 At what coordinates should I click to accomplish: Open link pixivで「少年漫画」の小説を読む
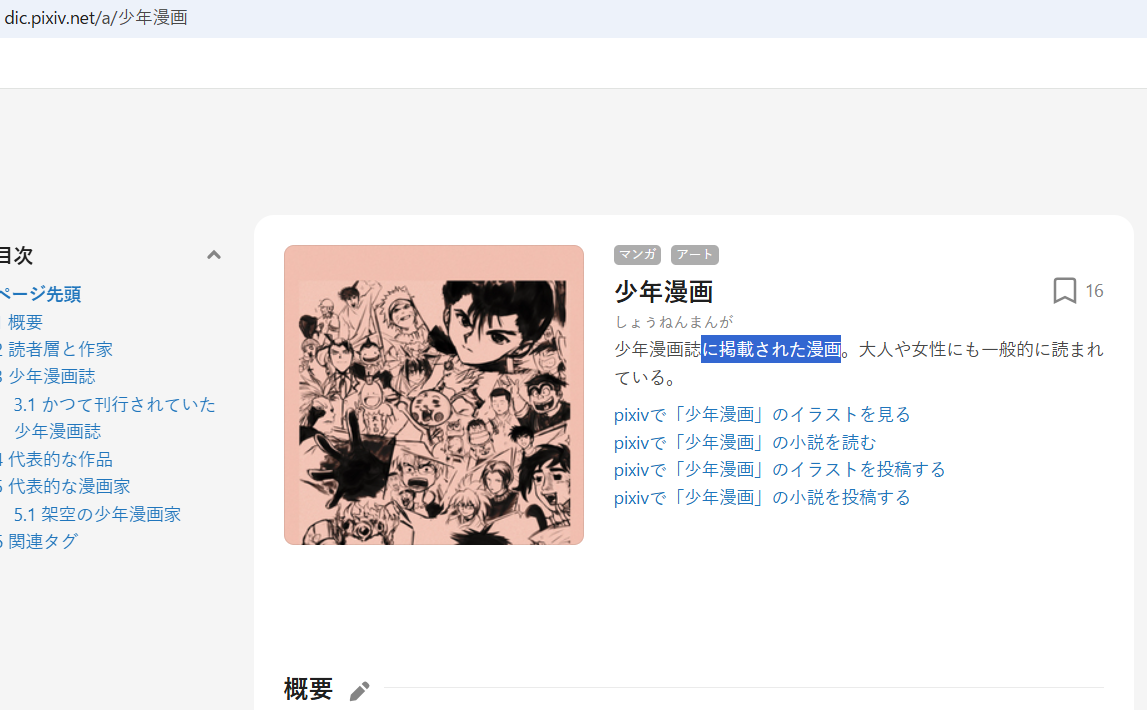coord(745,442)
